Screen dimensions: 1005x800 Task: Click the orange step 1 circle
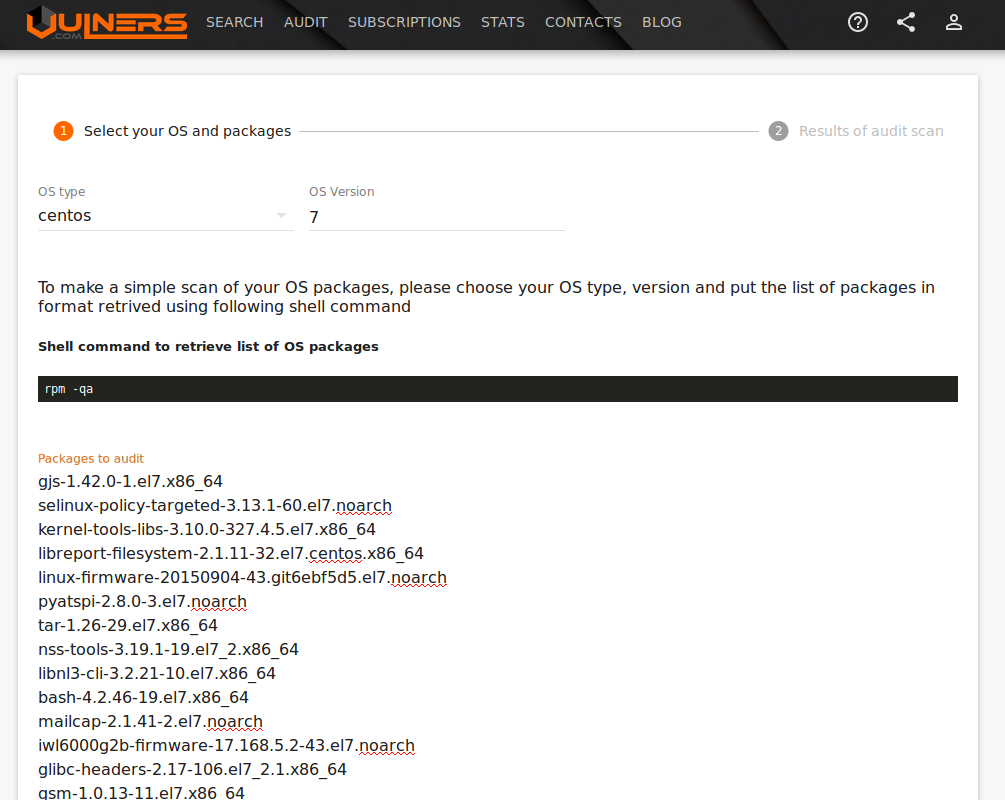coord(63,131)
